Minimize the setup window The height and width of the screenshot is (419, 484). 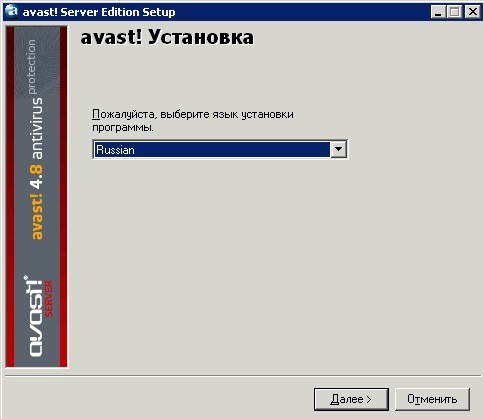click(438, 12)
